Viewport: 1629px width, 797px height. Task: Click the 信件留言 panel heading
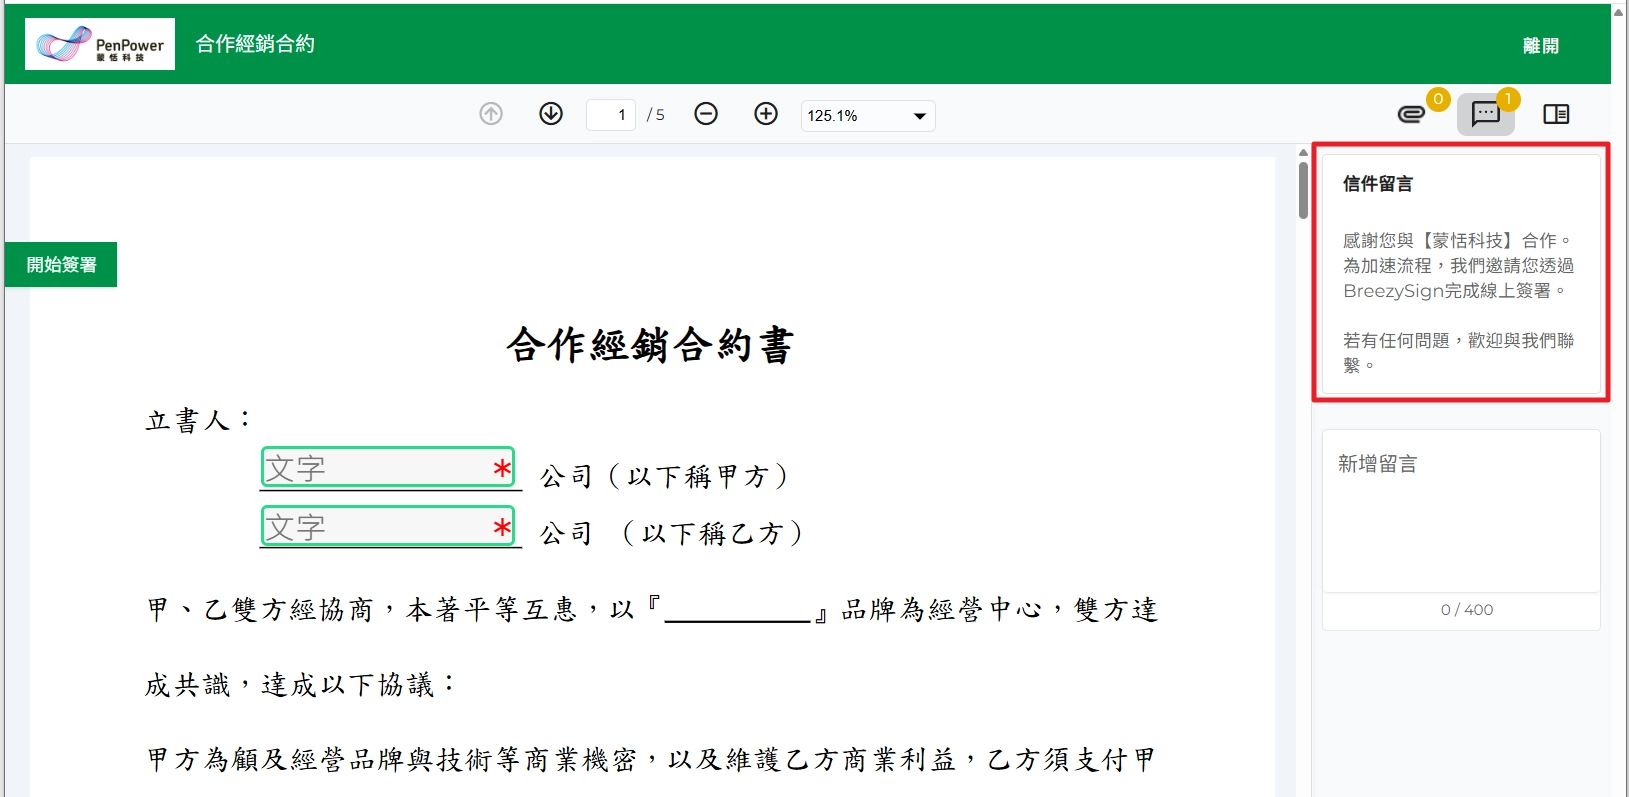click(x=1378, y=184)
